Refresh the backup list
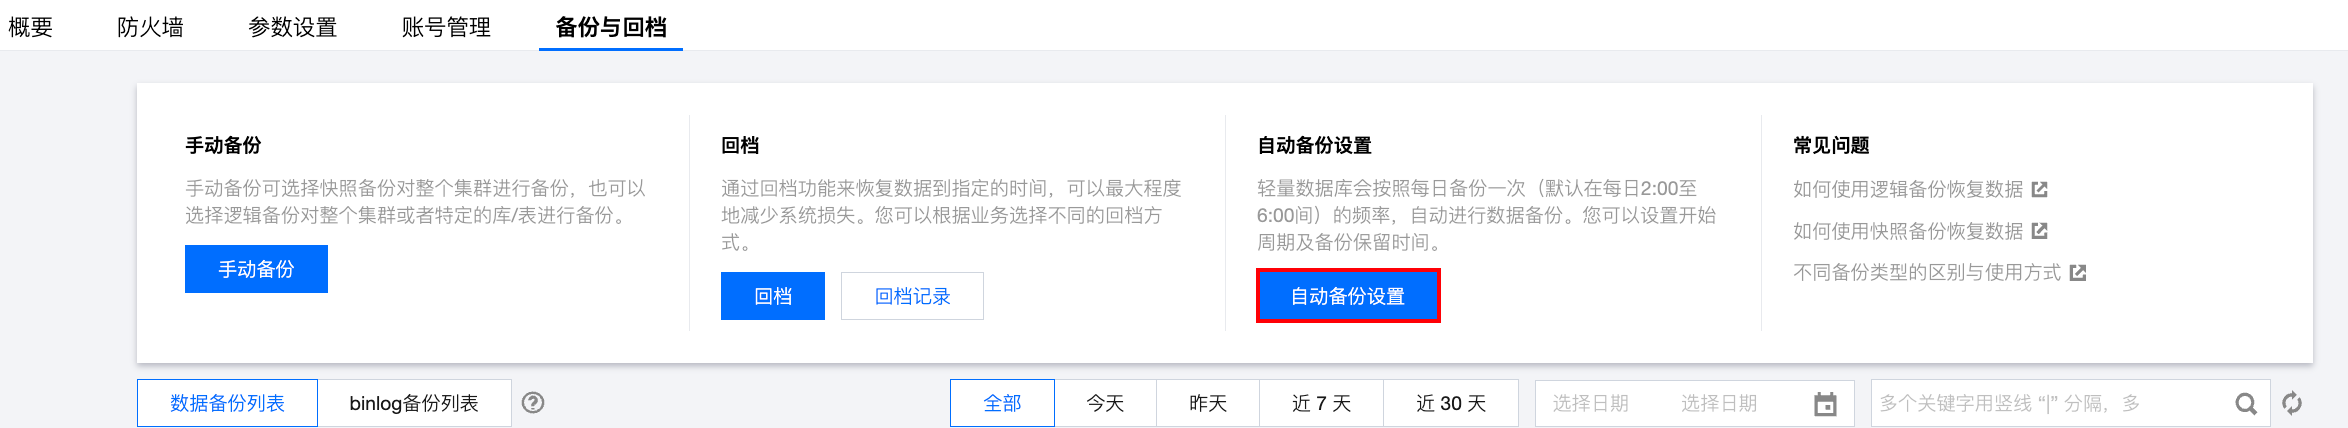Image resolution: width=2348 pixels, height=428 pixels. click(2292, 403)
